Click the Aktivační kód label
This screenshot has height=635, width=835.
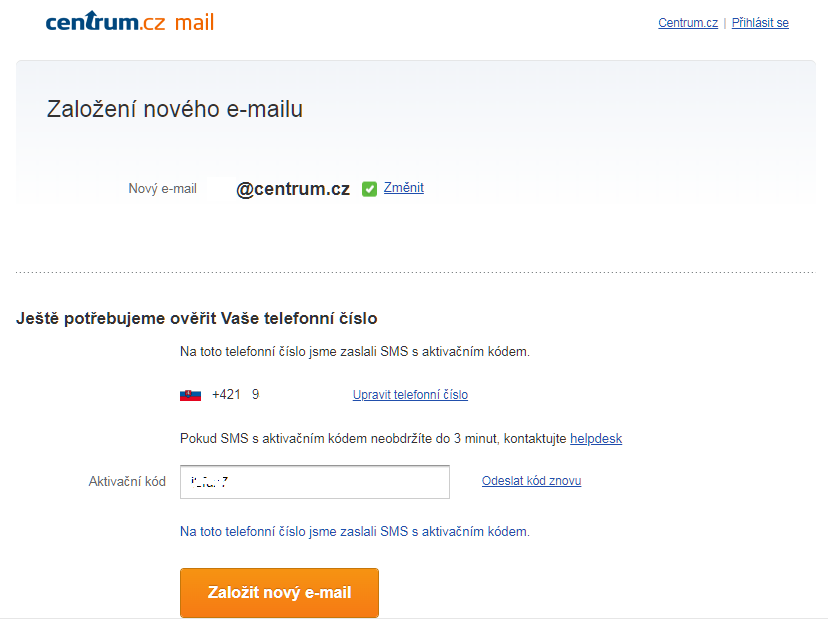point(127,482)
